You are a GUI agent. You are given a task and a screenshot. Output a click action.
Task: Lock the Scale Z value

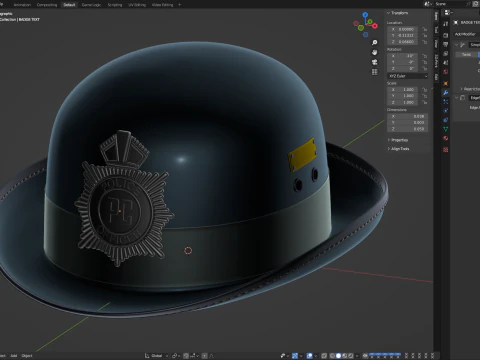coord(424,102)
